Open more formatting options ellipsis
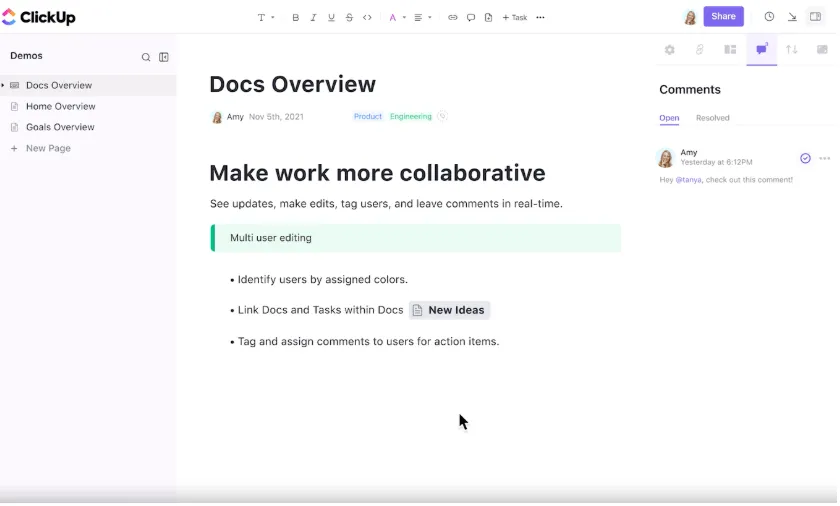The image size is (840, 506). coord(541,18)
